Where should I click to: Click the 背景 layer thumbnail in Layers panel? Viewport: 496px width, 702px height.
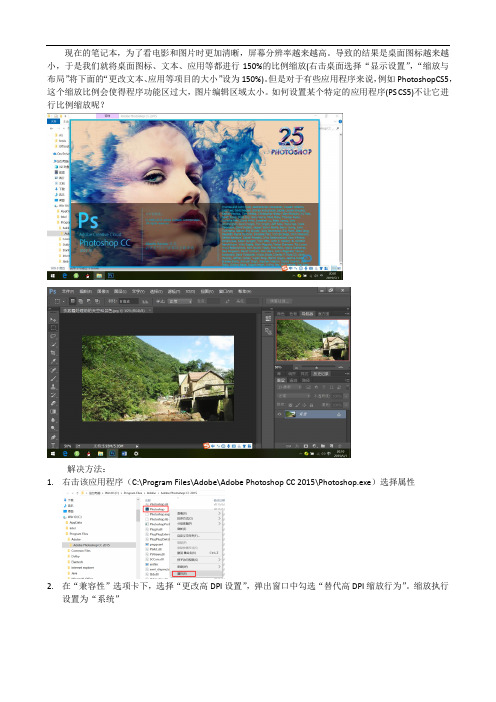pos(291,414)
